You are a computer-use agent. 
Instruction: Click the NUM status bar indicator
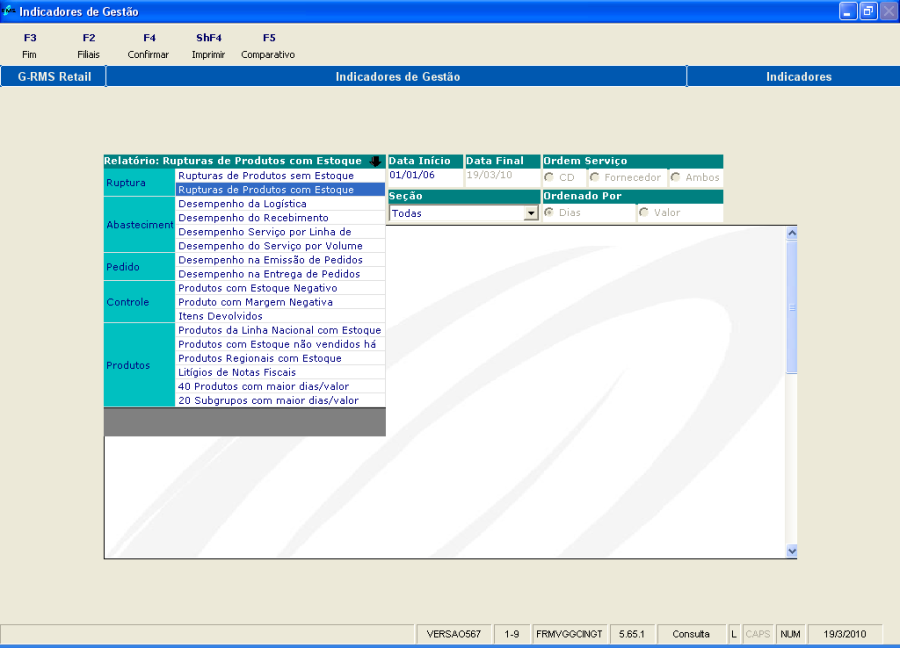(x=790, y=634)
